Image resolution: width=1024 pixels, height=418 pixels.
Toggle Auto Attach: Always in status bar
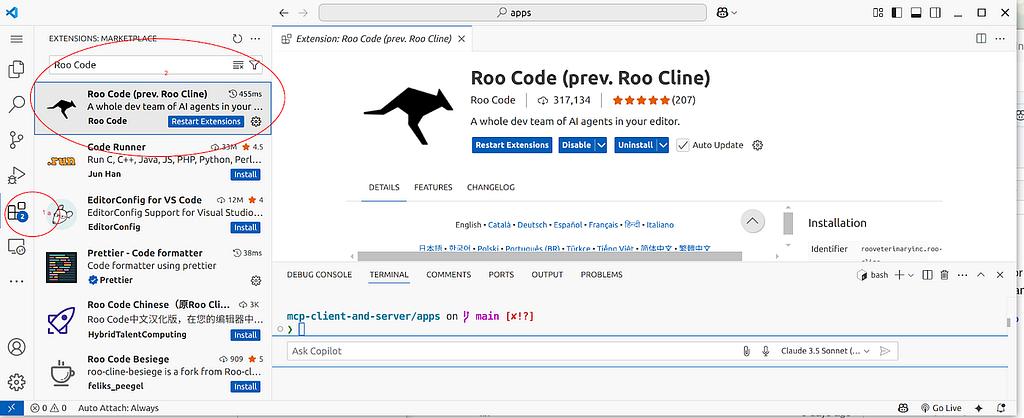click(x=118, y=408)
